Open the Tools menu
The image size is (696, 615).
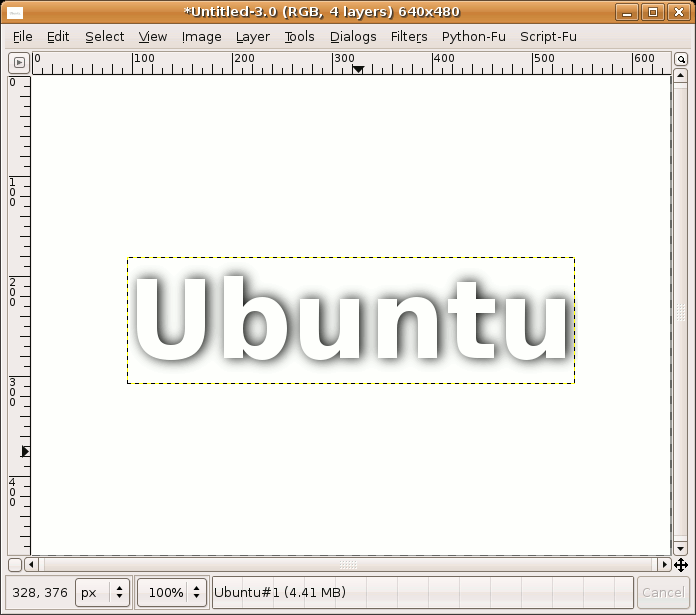pos(300,36)
